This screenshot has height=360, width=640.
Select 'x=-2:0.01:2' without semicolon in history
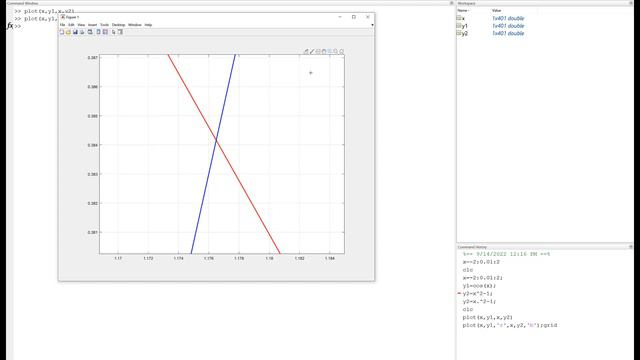(x=481, y=262)
